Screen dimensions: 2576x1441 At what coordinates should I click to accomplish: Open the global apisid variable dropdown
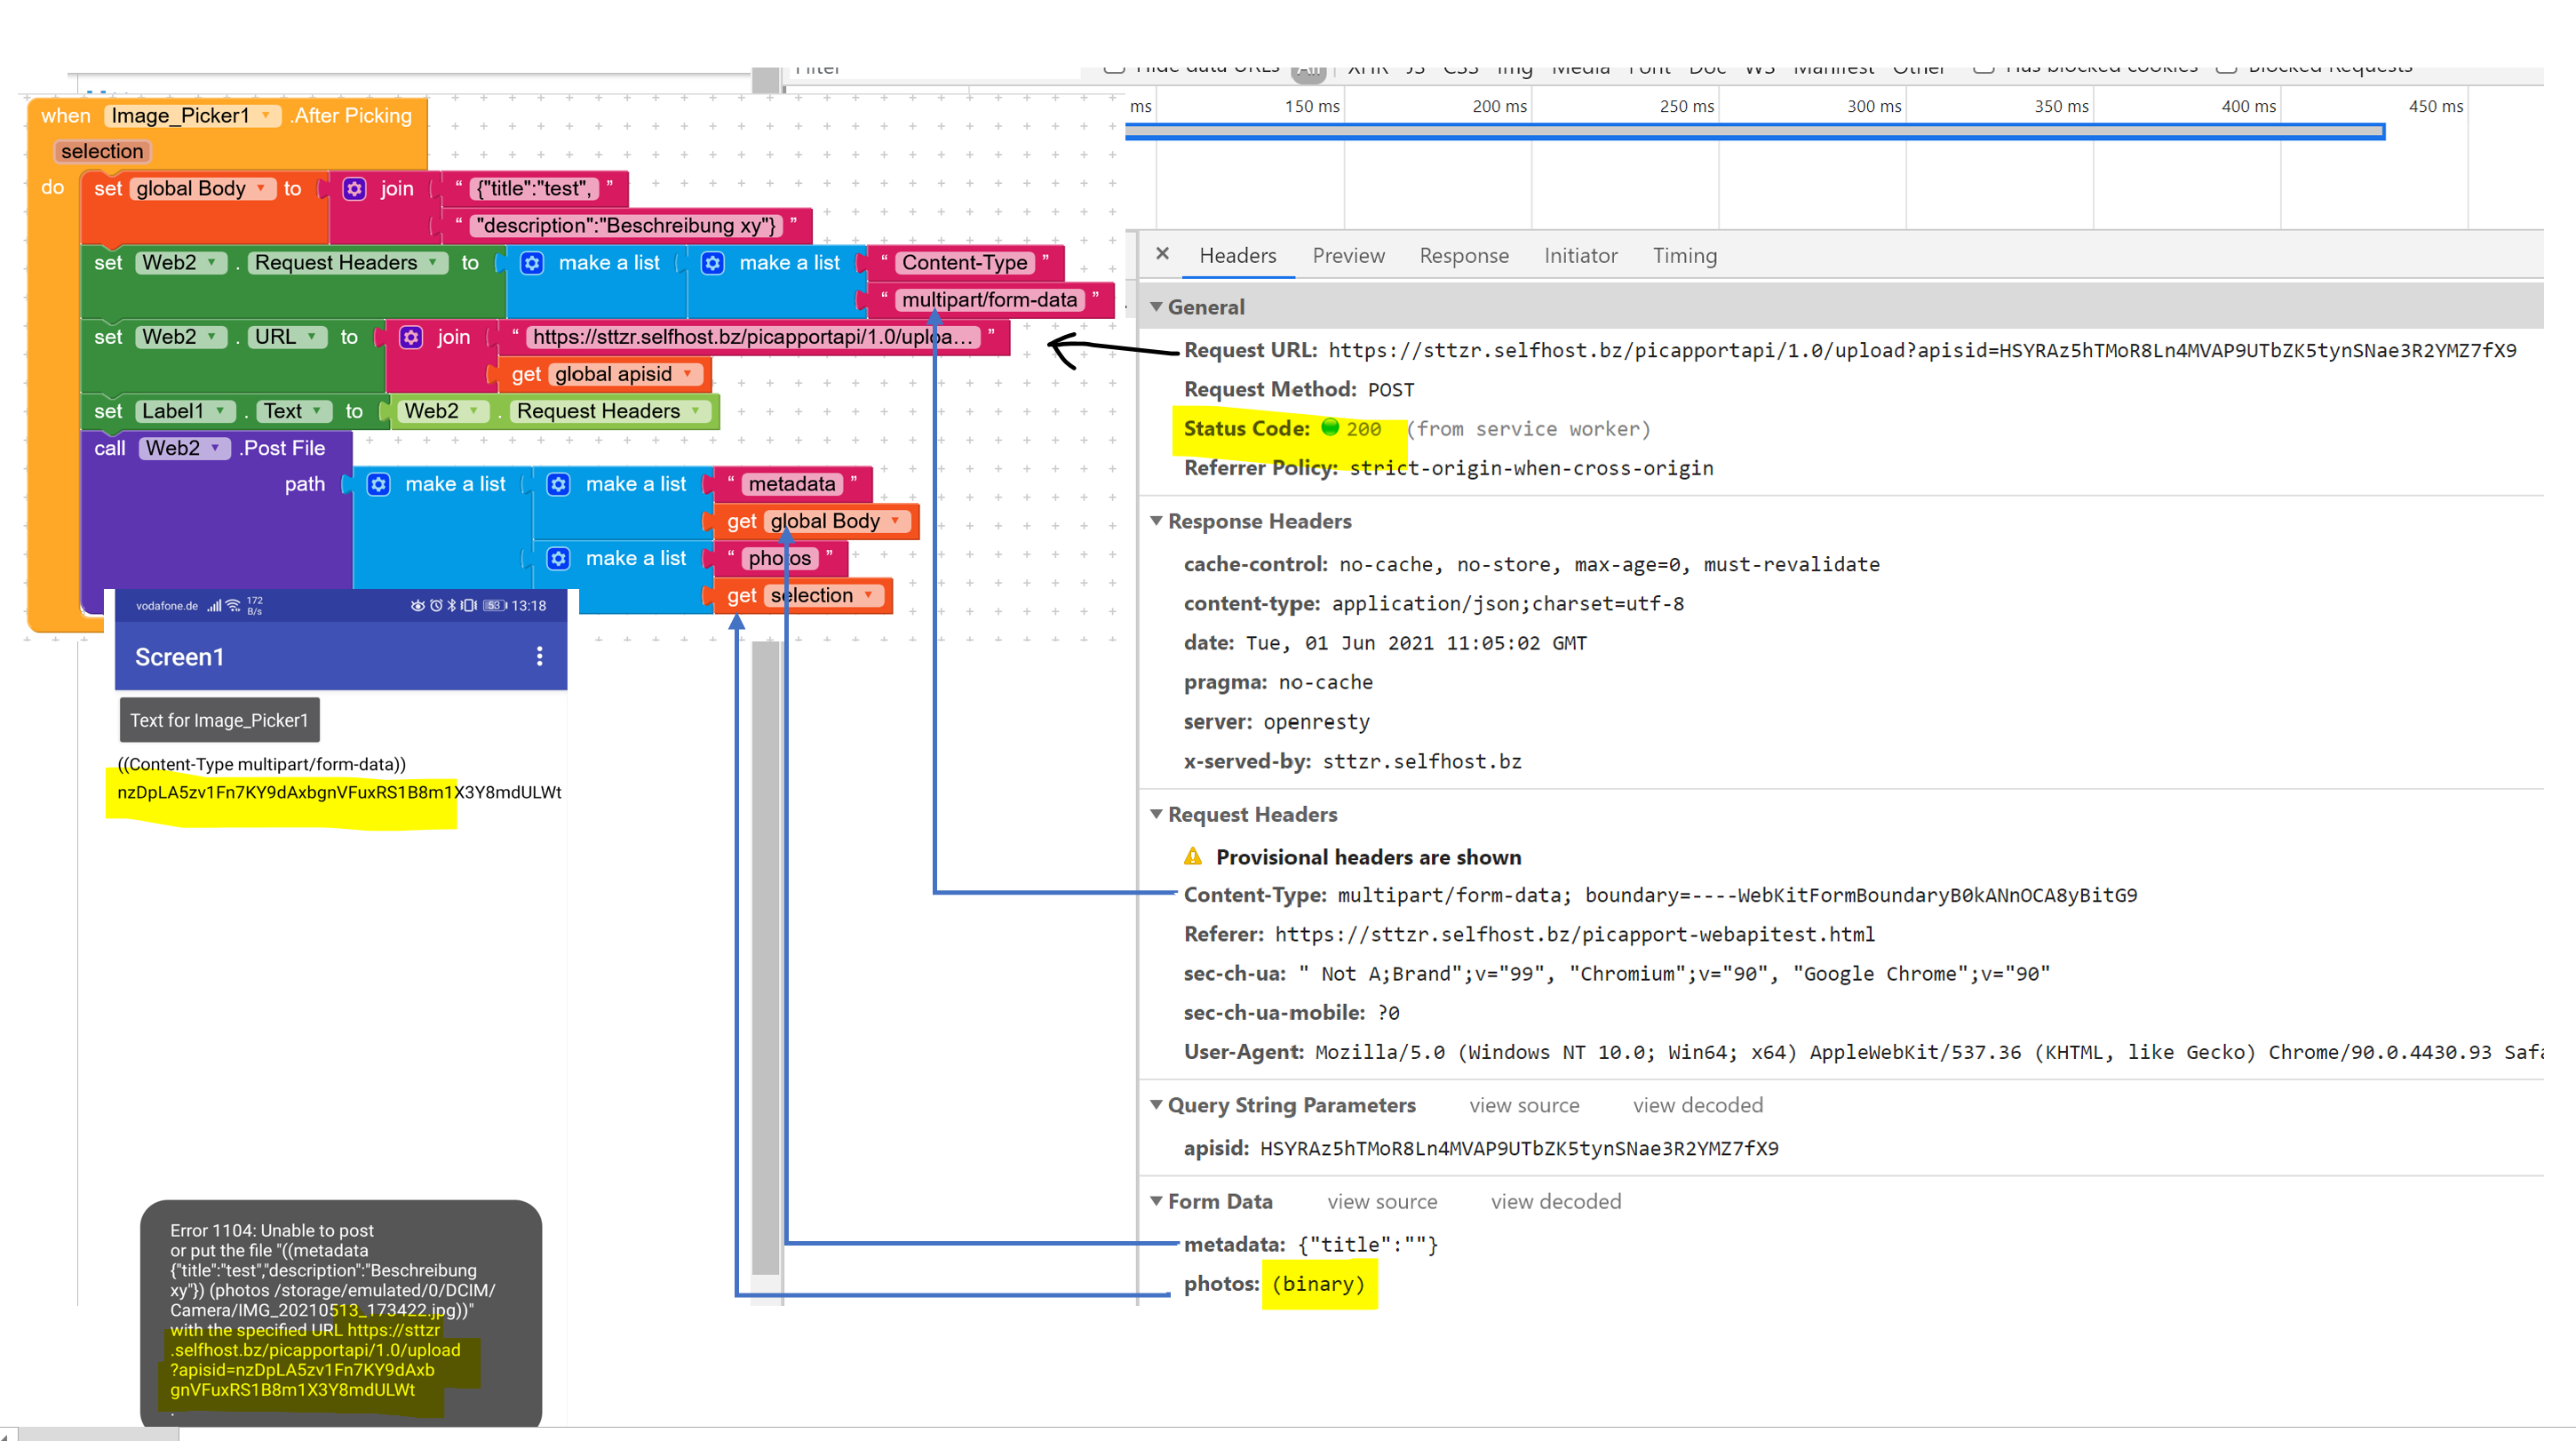[x=688, y=374]
